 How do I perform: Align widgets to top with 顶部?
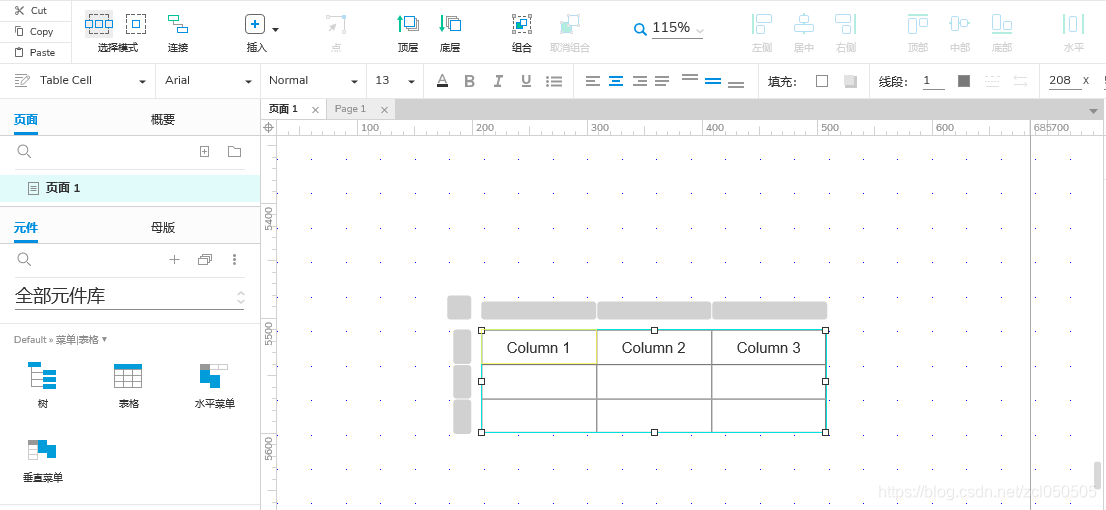point(918,24)
